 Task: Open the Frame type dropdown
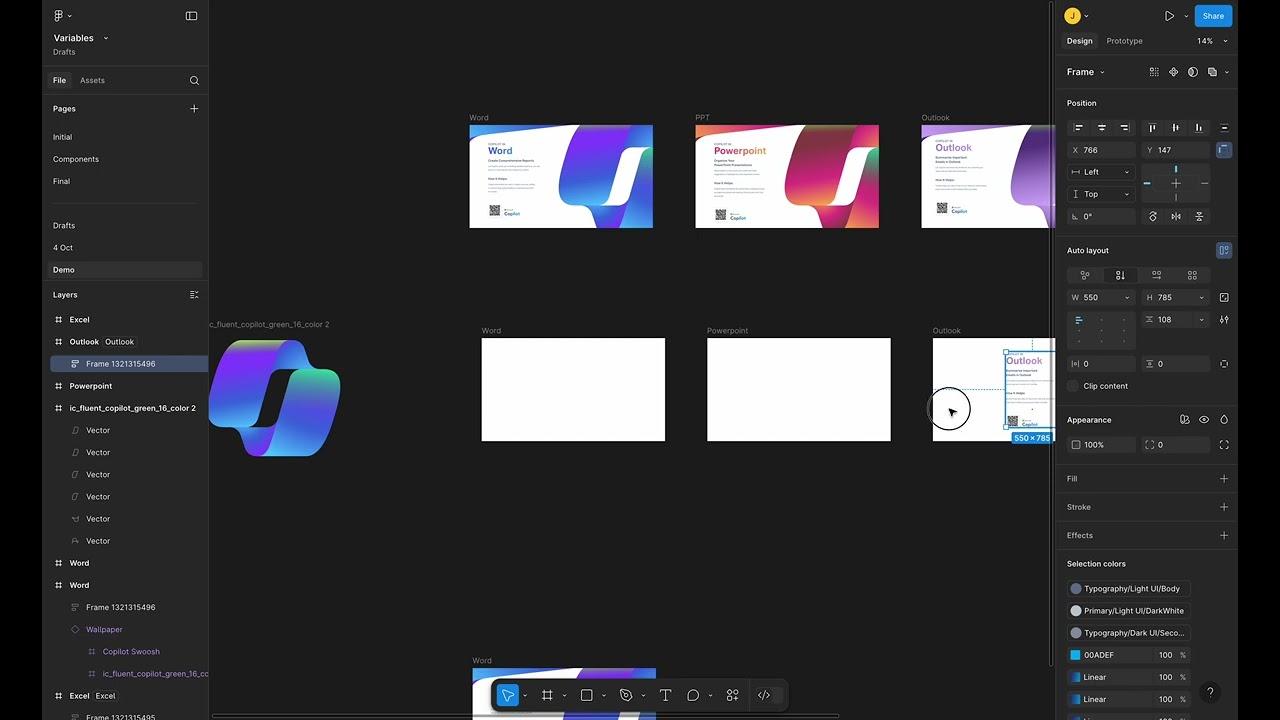tap(1086, 72)
